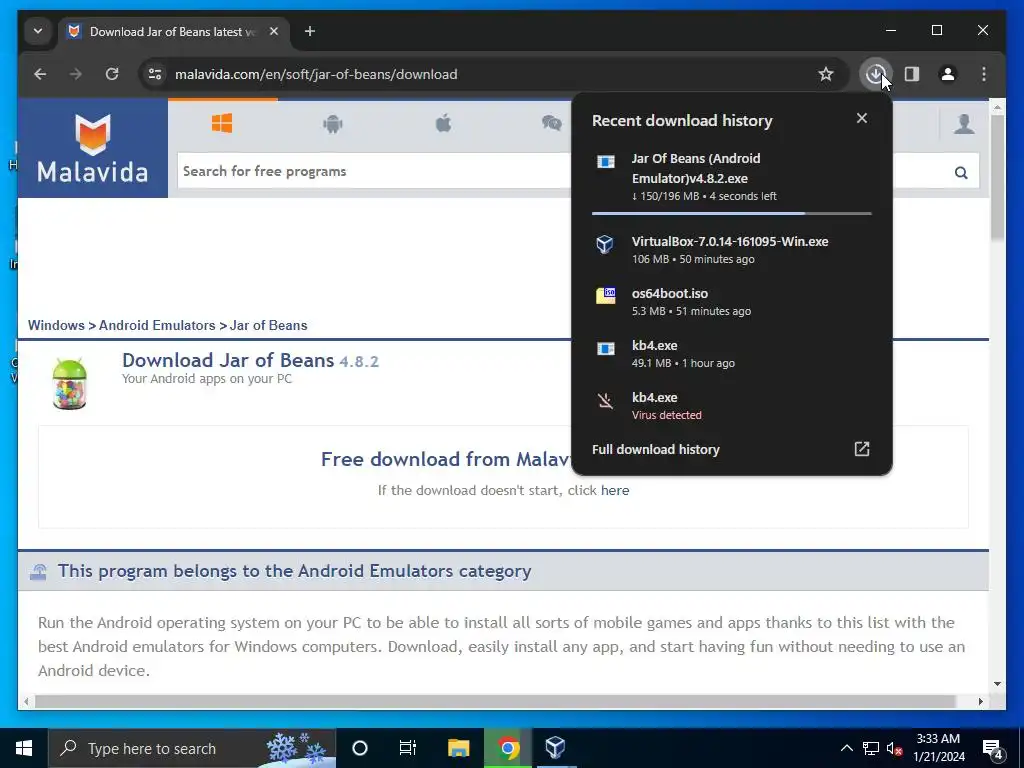Screen dimensions: 1024x768
Task: Click the Chrome address bar URL
Action: [316, 74]
